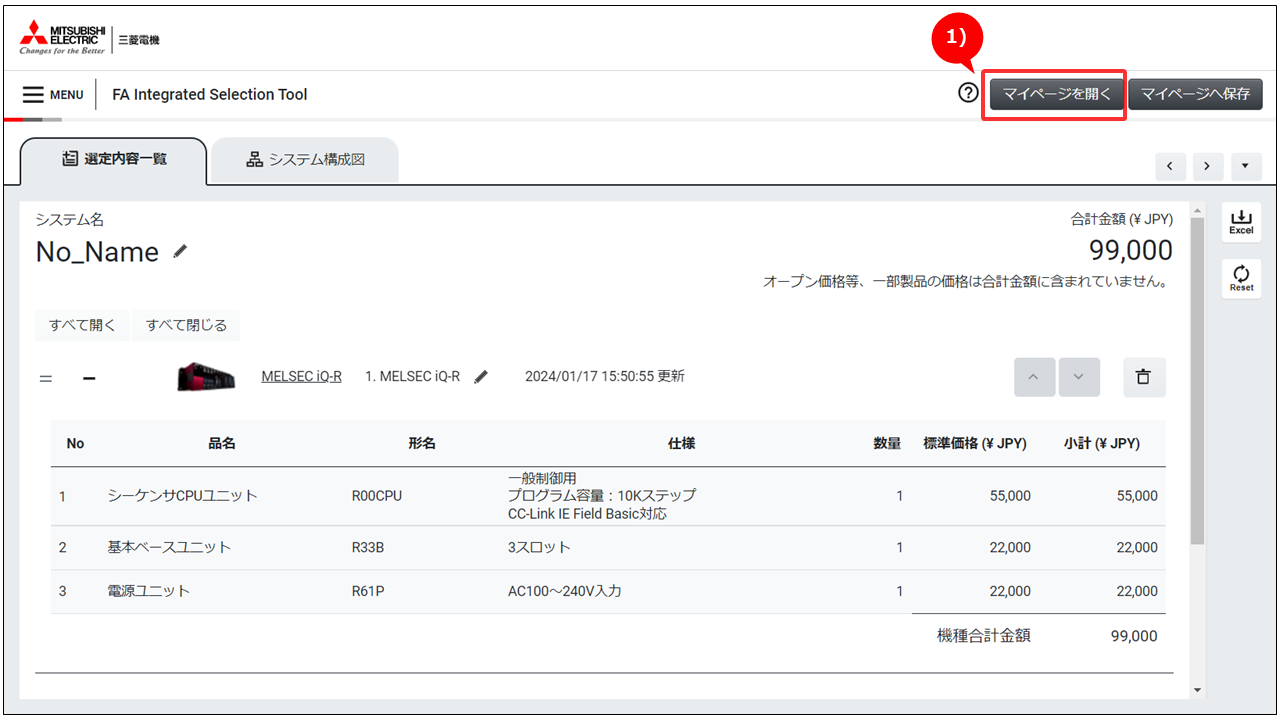This screenshot has width=1280, height=720.
Task: Click the help question mark icon
Action: tap(968, 93)
